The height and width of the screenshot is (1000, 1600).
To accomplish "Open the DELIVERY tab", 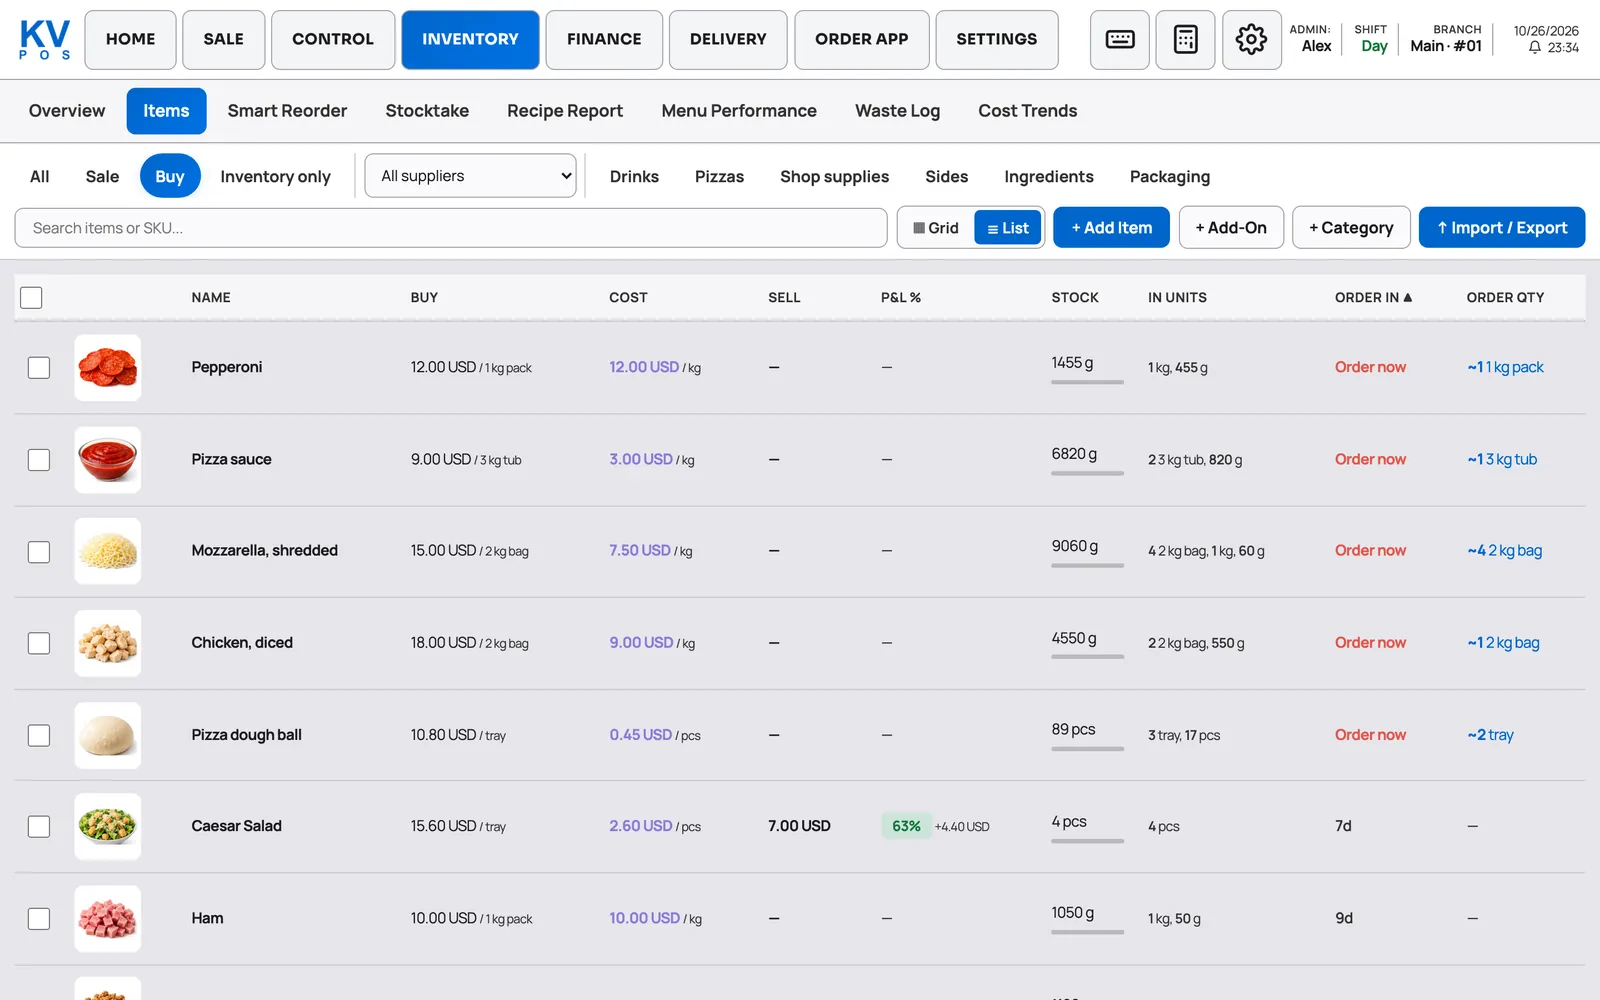I will (728, 40).
